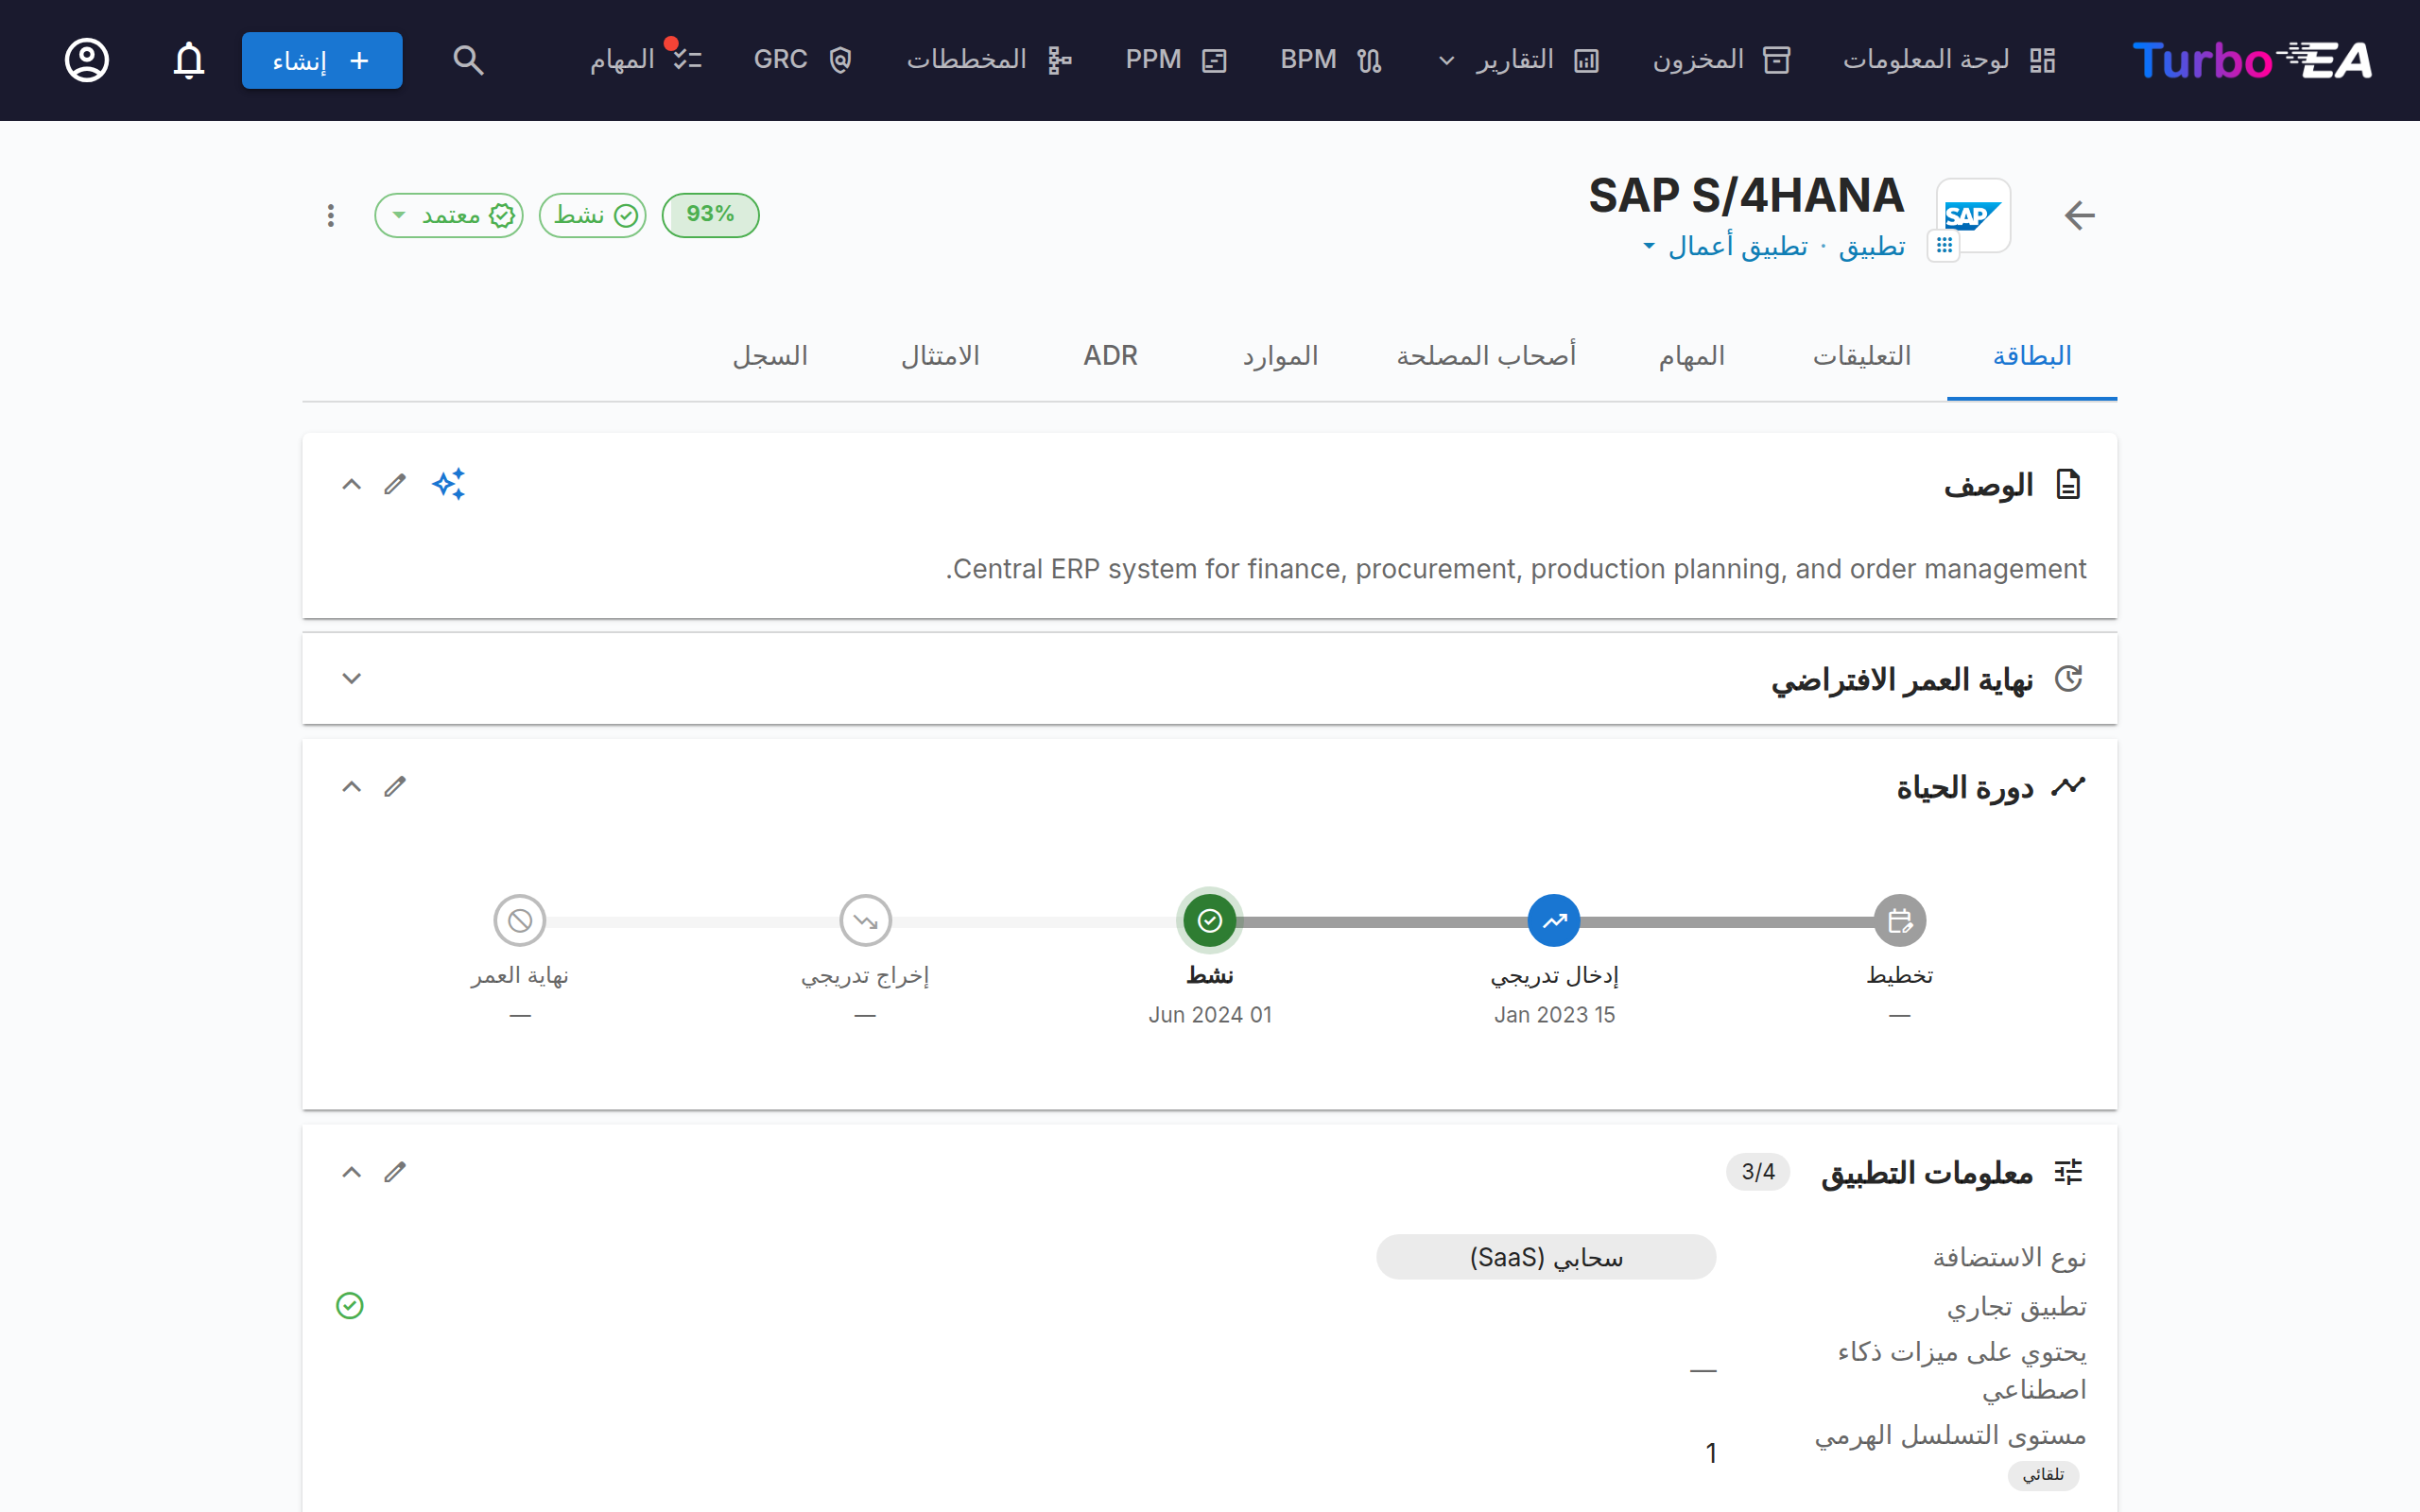Image resolution: width=2420 pixels, height=1512 pixels.
Task: Select the نهاية العمر lifecycle stage marker
Action: coord(520,920)
